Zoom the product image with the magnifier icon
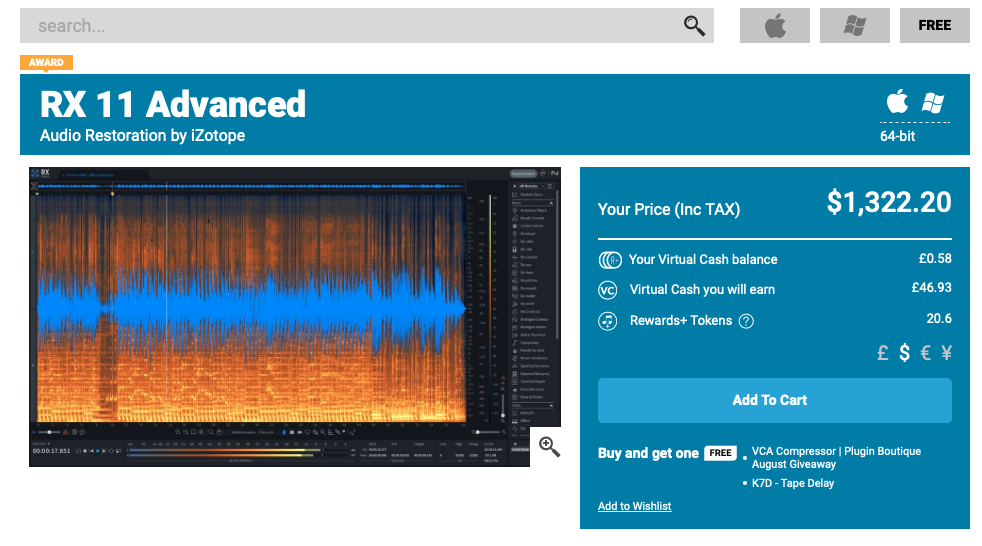The height and width of the screenshot is (546, 982). click(x=549, y=446)
